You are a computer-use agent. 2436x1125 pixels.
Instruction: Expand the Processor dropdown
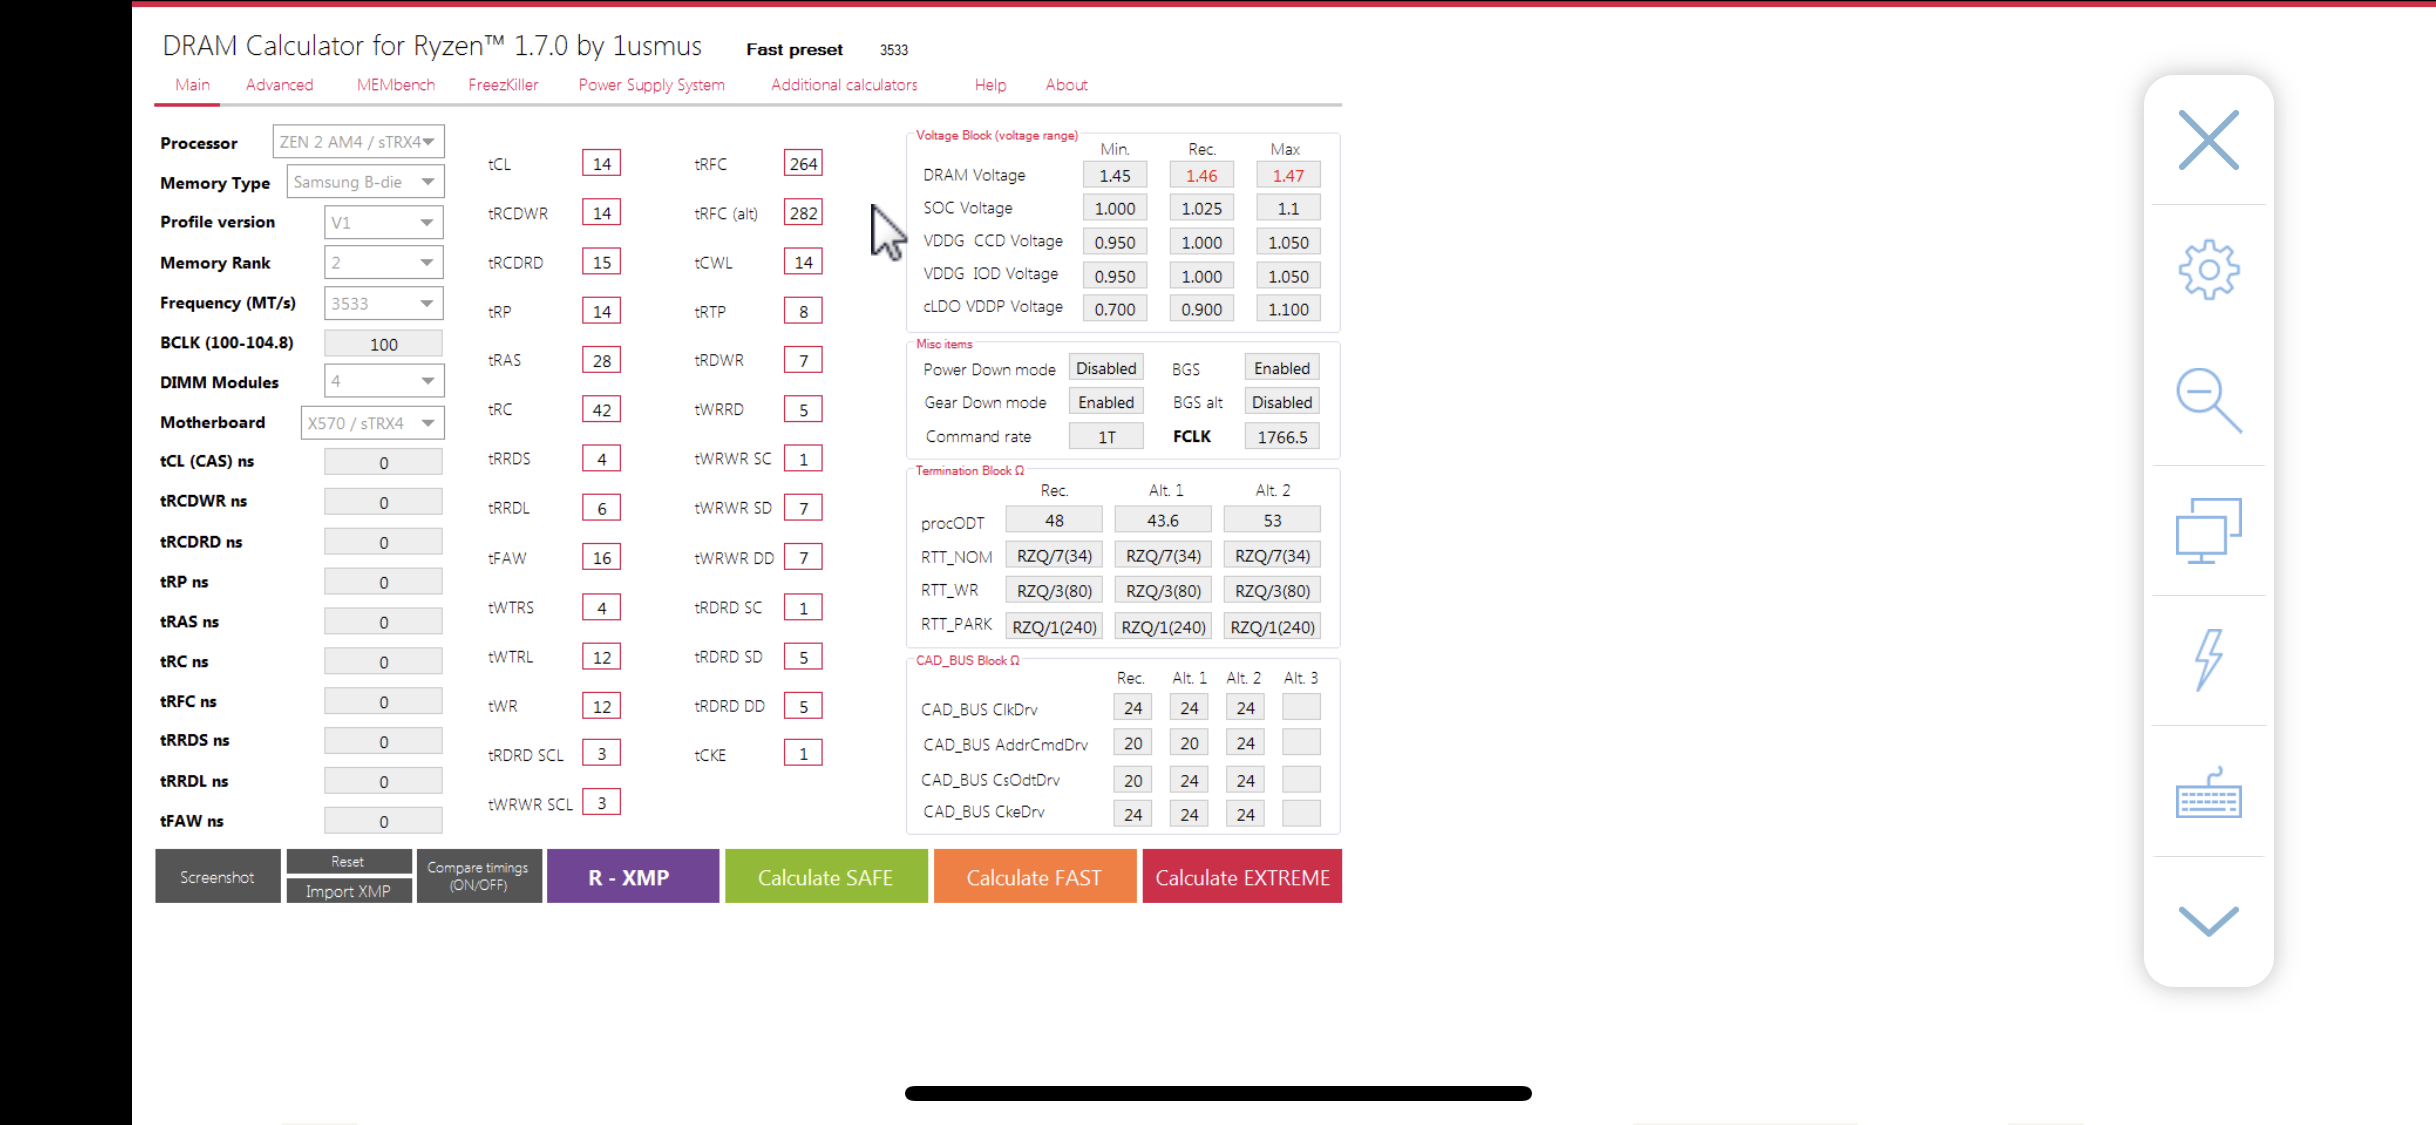coord(358,142)
